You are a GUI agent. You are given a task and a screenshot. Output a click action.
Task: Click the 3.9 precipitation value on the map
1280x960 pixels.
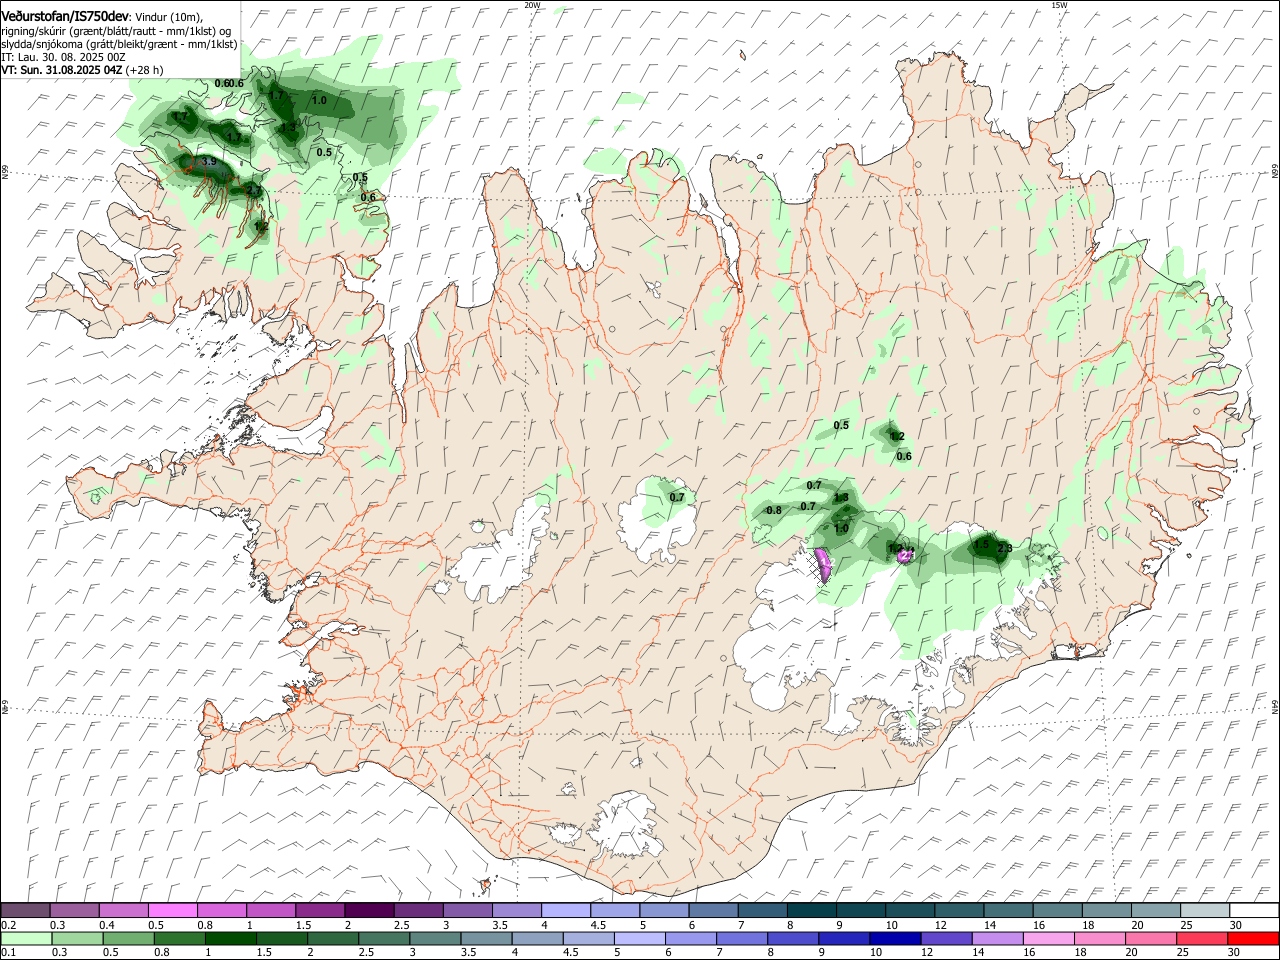pyautogui.click(x=208, y=162)
